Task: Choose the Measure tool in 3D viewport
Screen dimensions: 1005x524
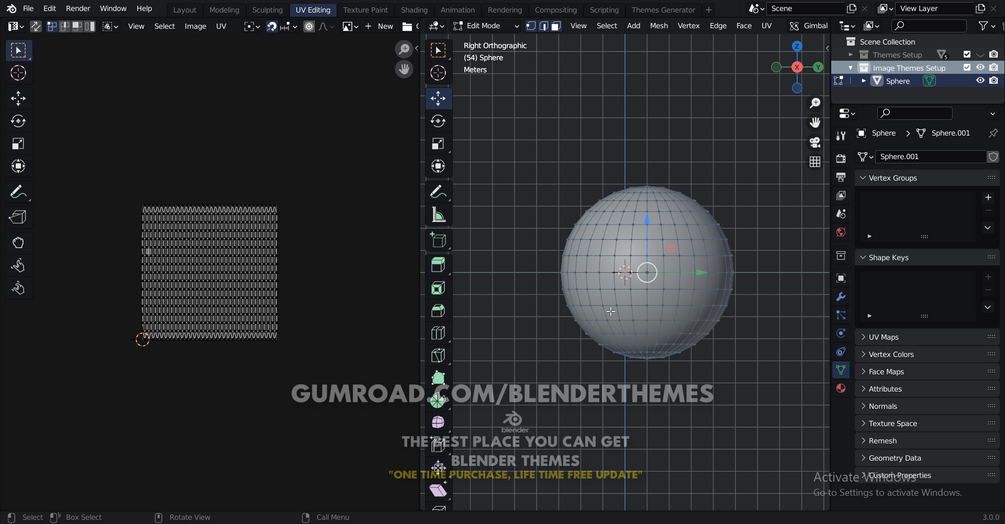Action: pyautogui.click(x=438, y=215)
